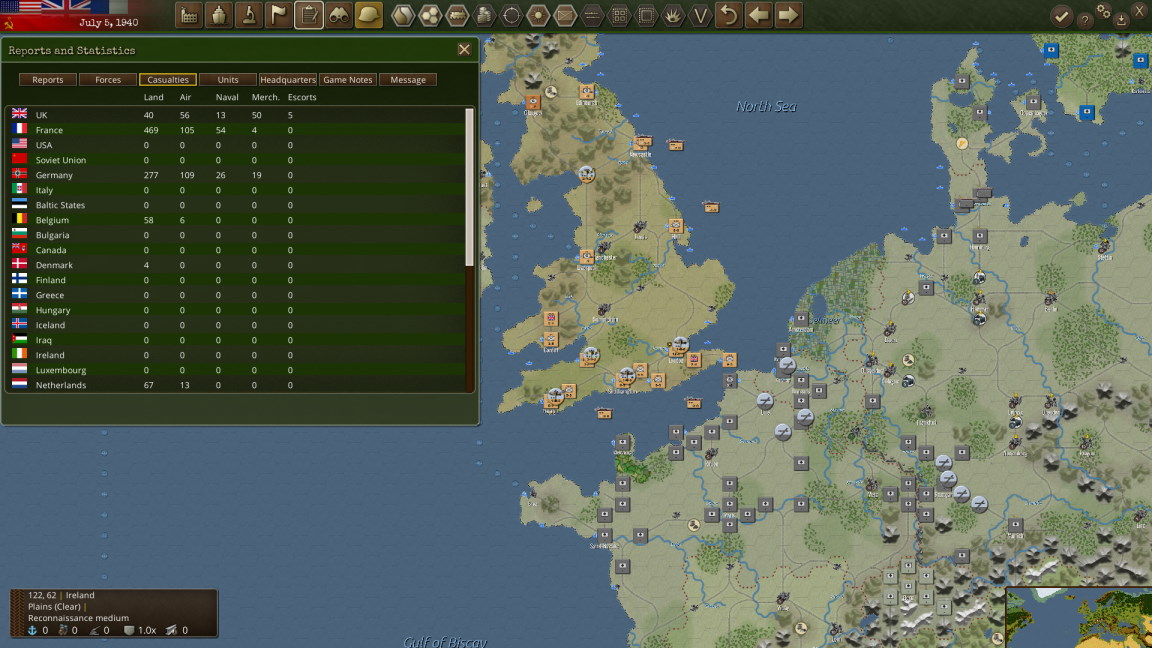
Task: Click the 'Reconnaissance medium' status text
Action: point(78,618)
